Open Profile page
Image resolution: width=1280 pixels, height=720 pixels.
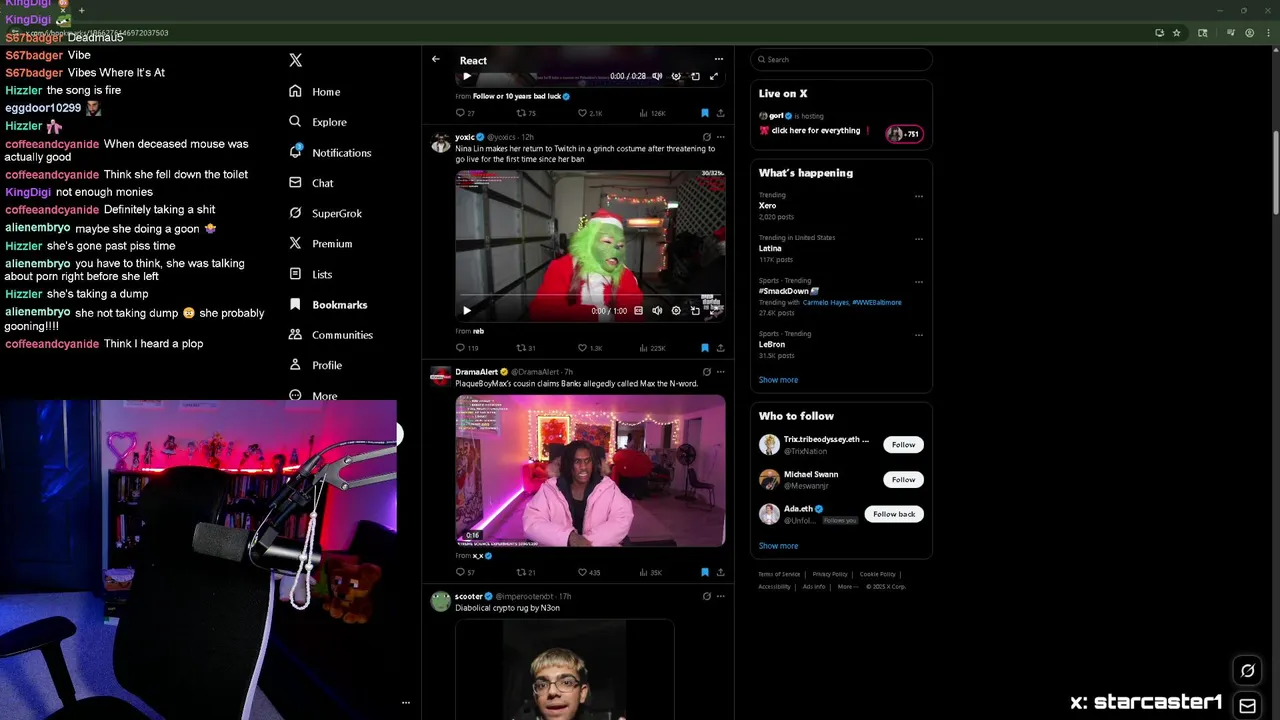[315, 365]
